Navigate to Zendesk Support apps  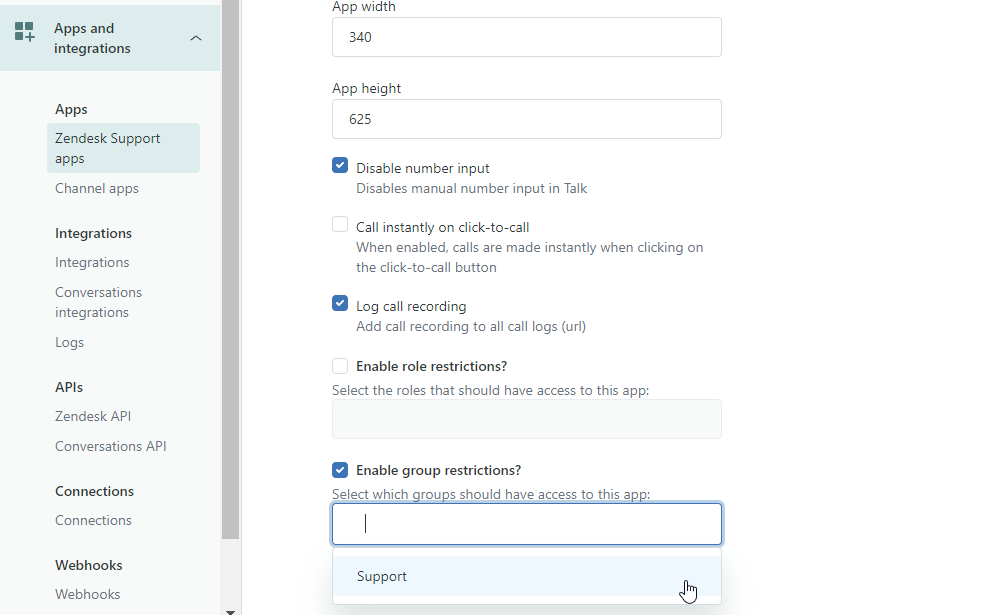(107, 147)
